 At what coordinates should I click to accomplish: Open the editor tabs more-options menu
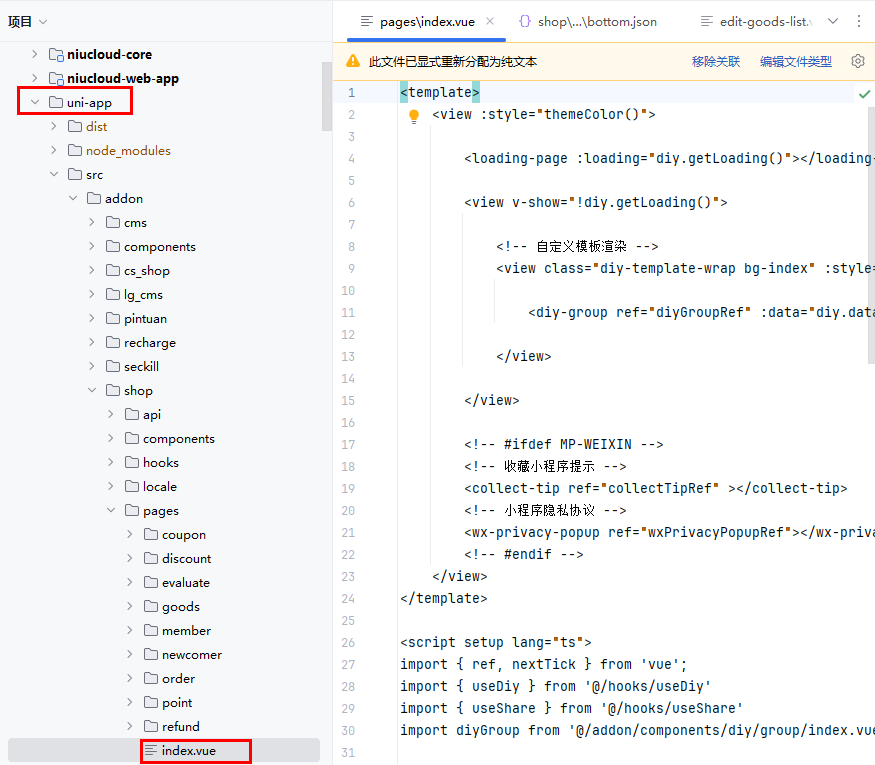(859, 21)
